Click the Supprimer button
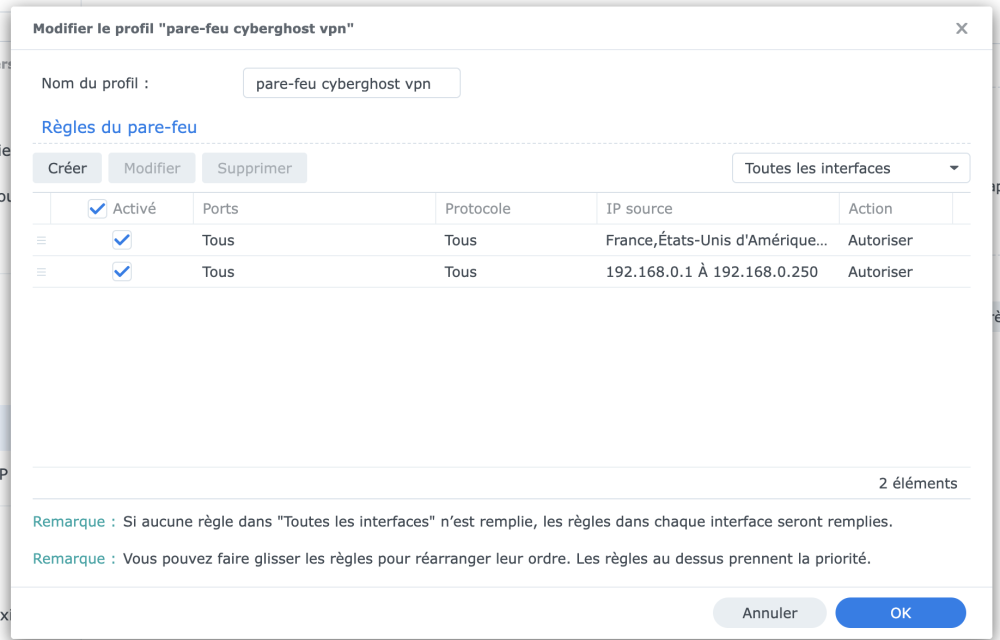 coord(254,168)
